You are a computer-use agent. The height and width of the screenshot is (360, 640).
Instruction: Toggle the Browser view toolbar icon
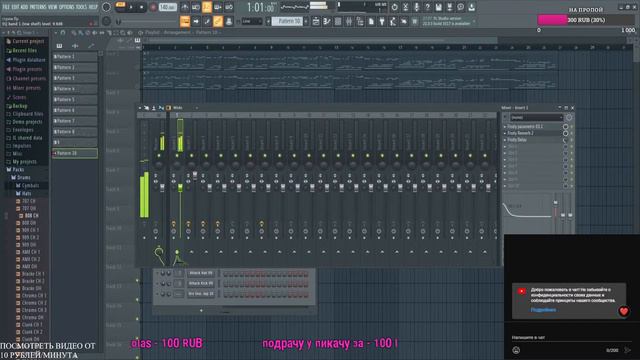[360, 21]
